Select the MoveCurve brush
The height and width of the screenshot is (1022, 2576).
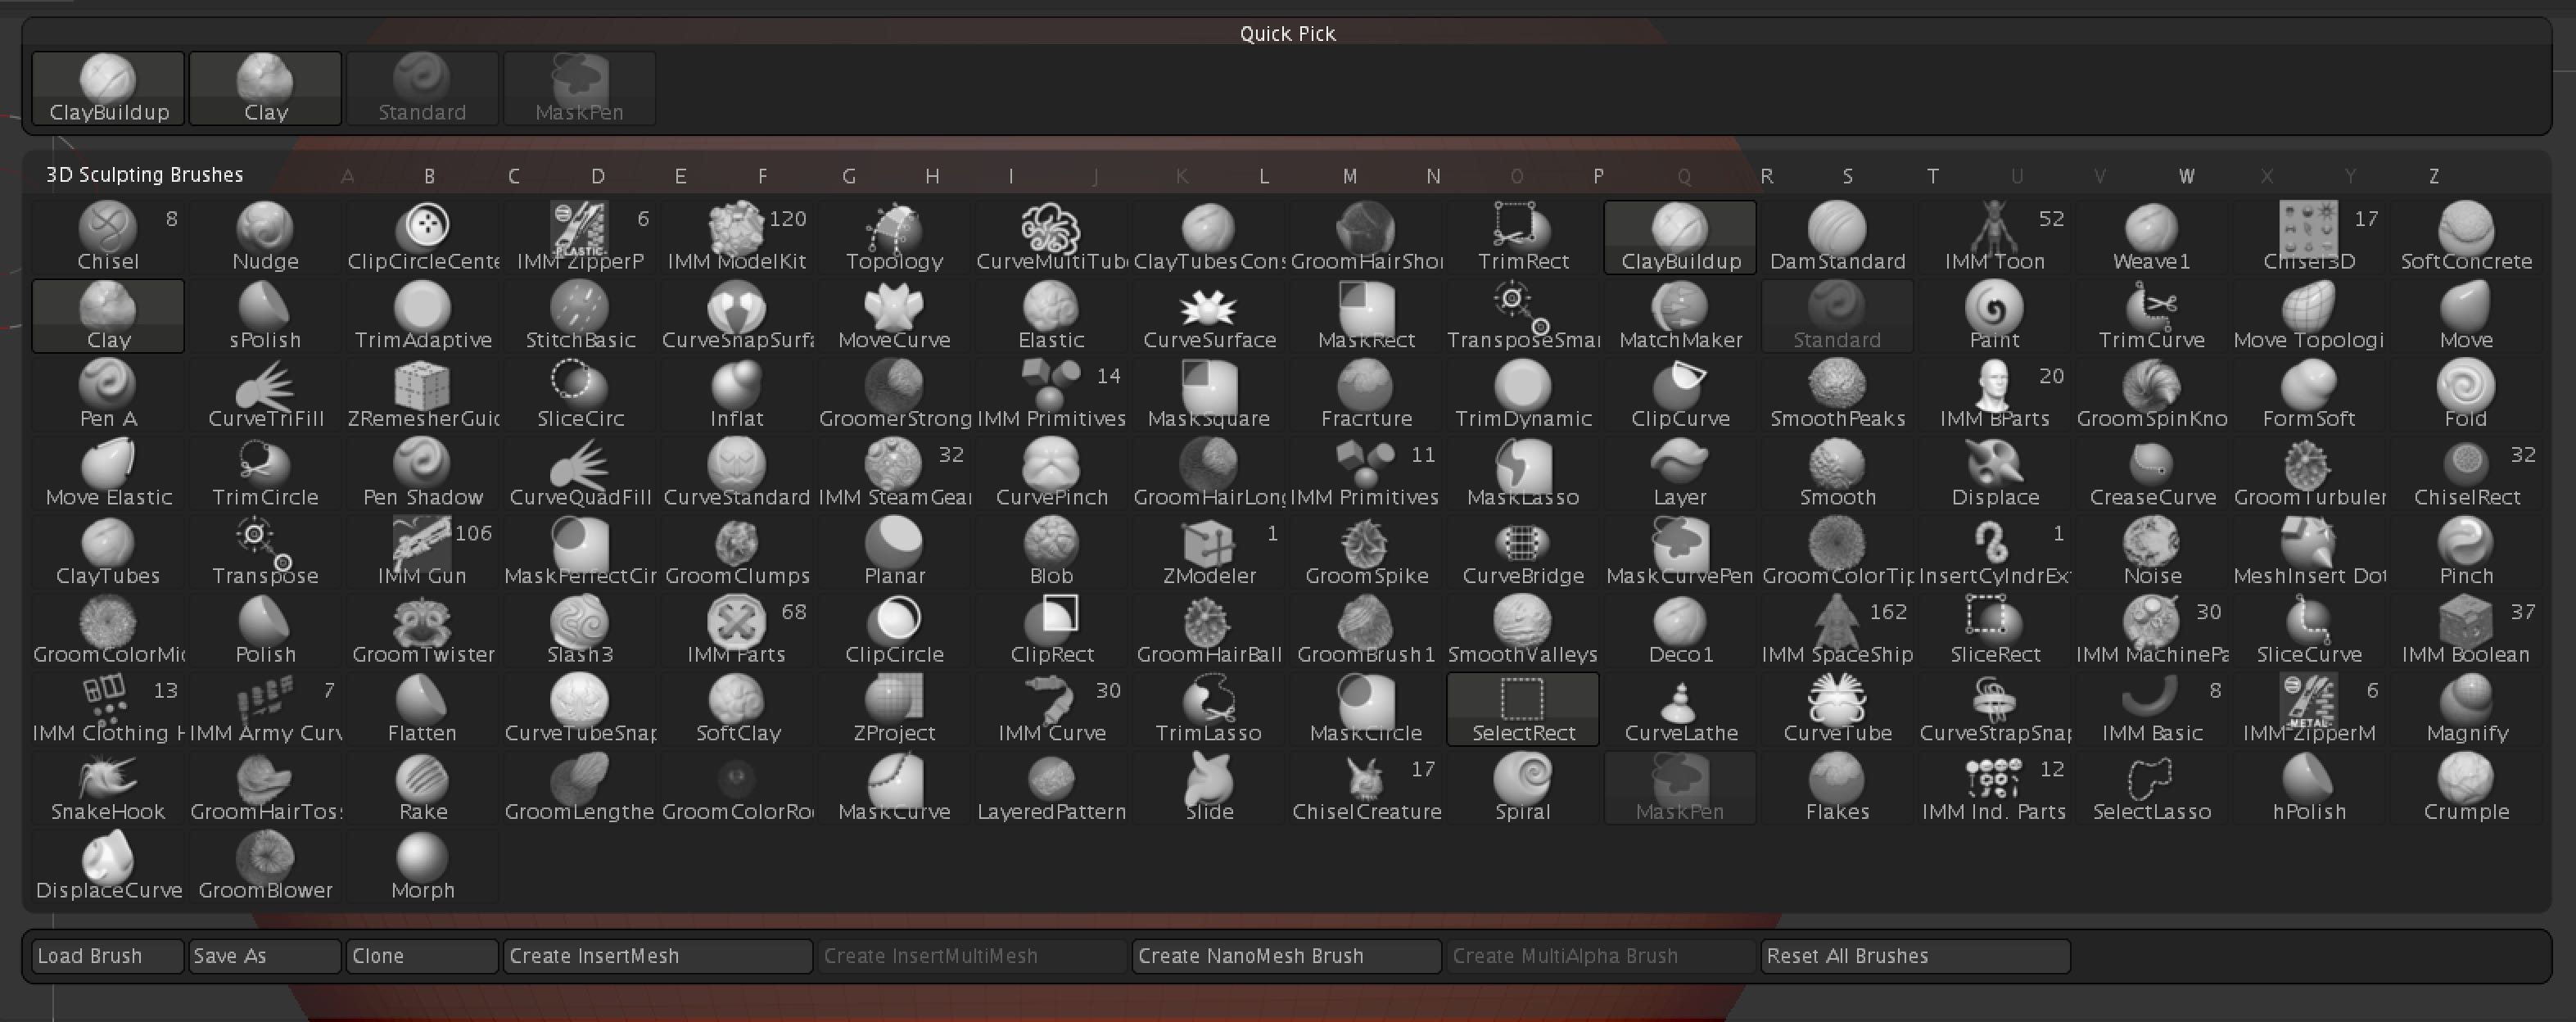point(894,316)
